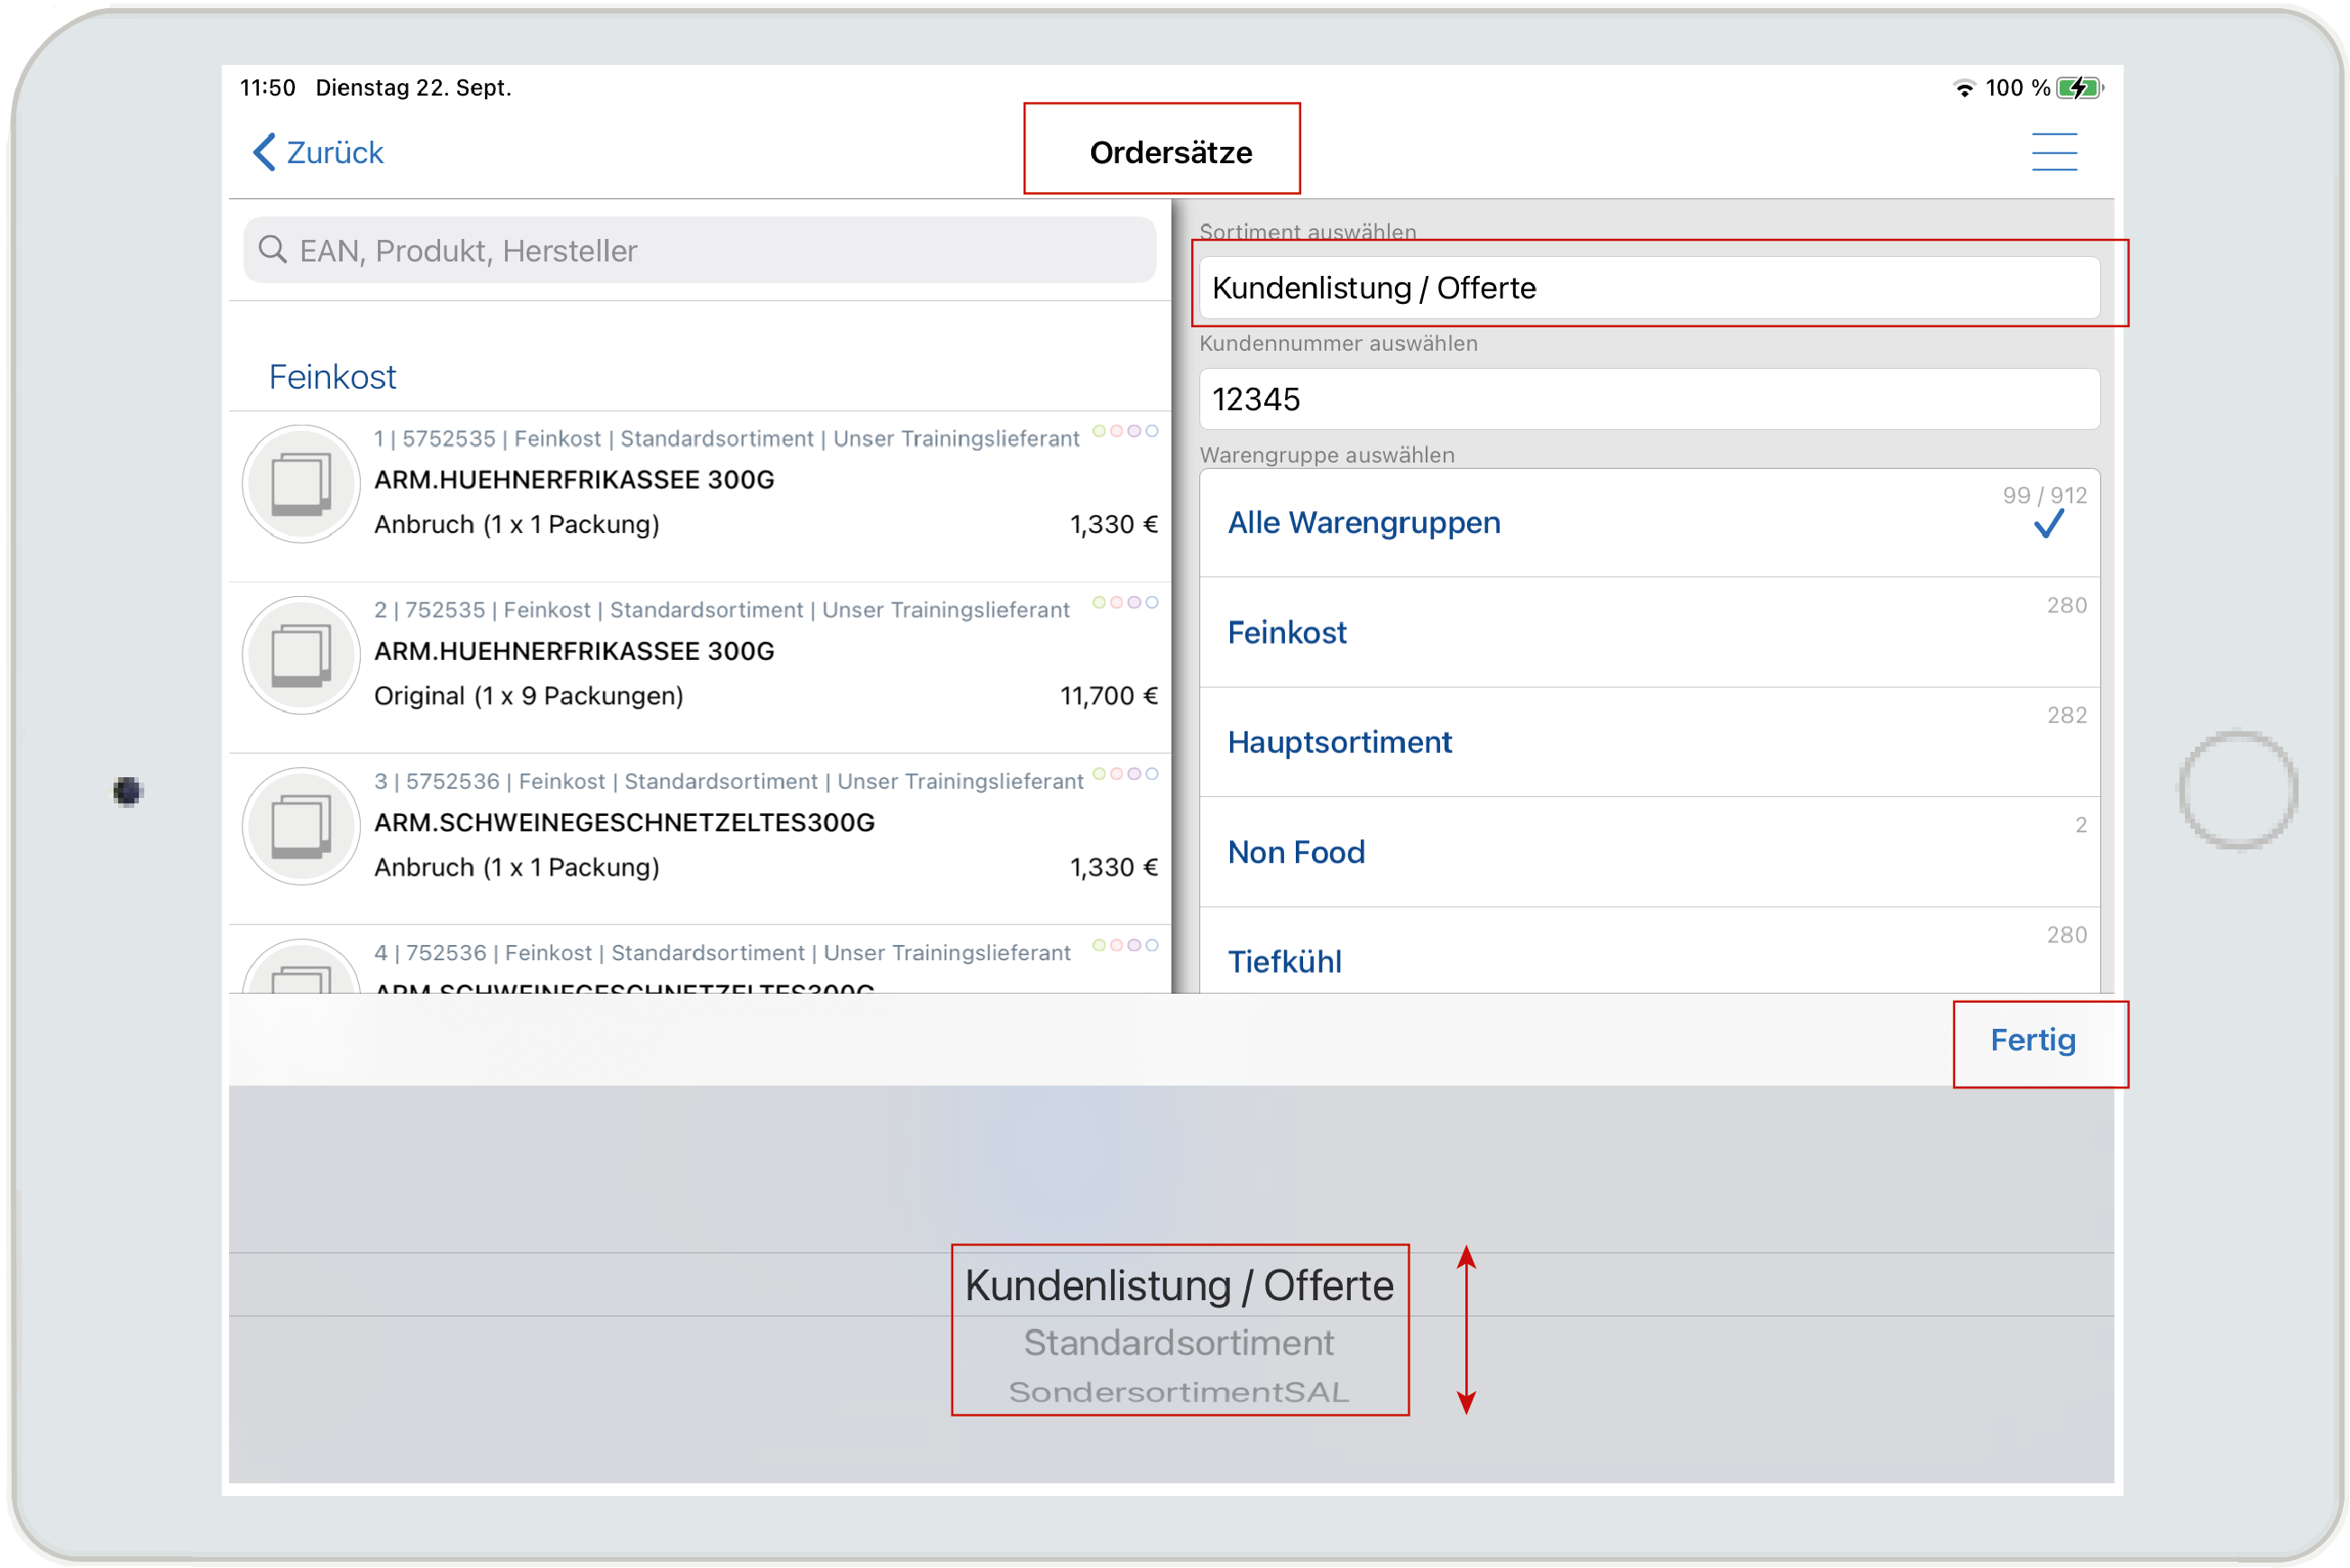Tap product image of item 2 Huehnerfrikassee
The image size is (2350, 1568).
click(300, 655)
